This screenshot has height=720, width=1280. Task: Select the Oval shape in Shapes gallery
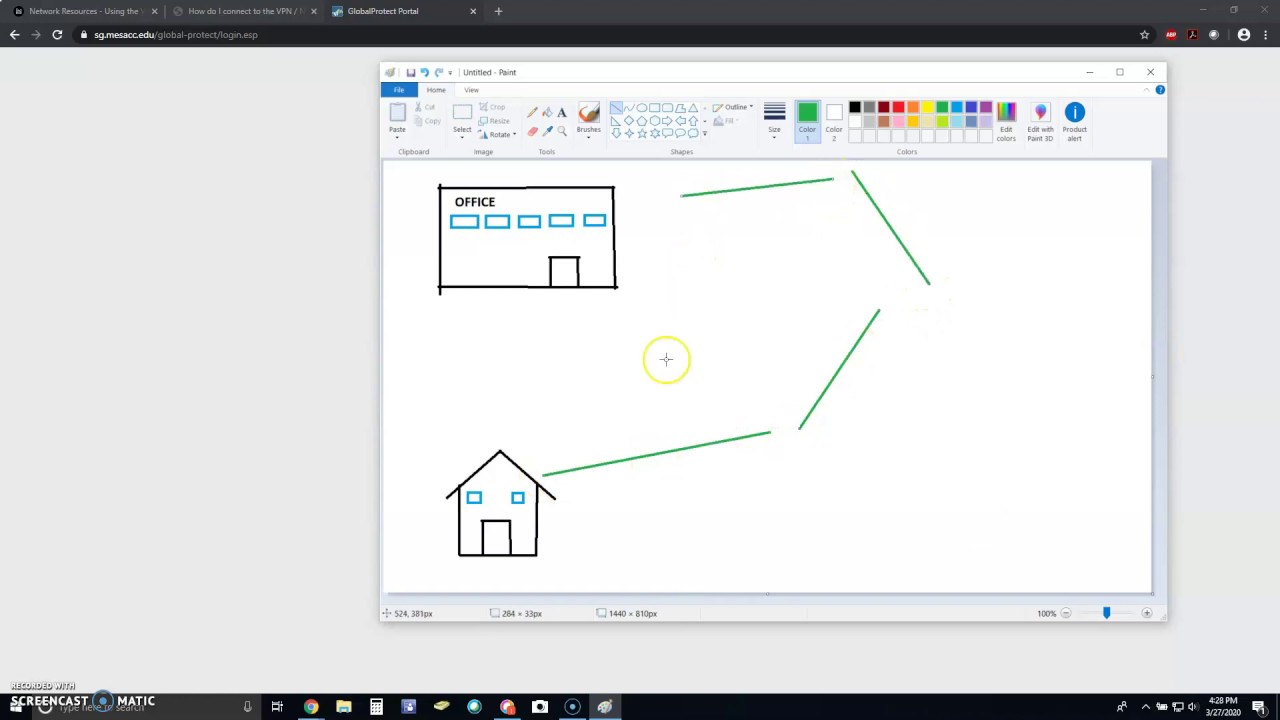pos(642,107)
